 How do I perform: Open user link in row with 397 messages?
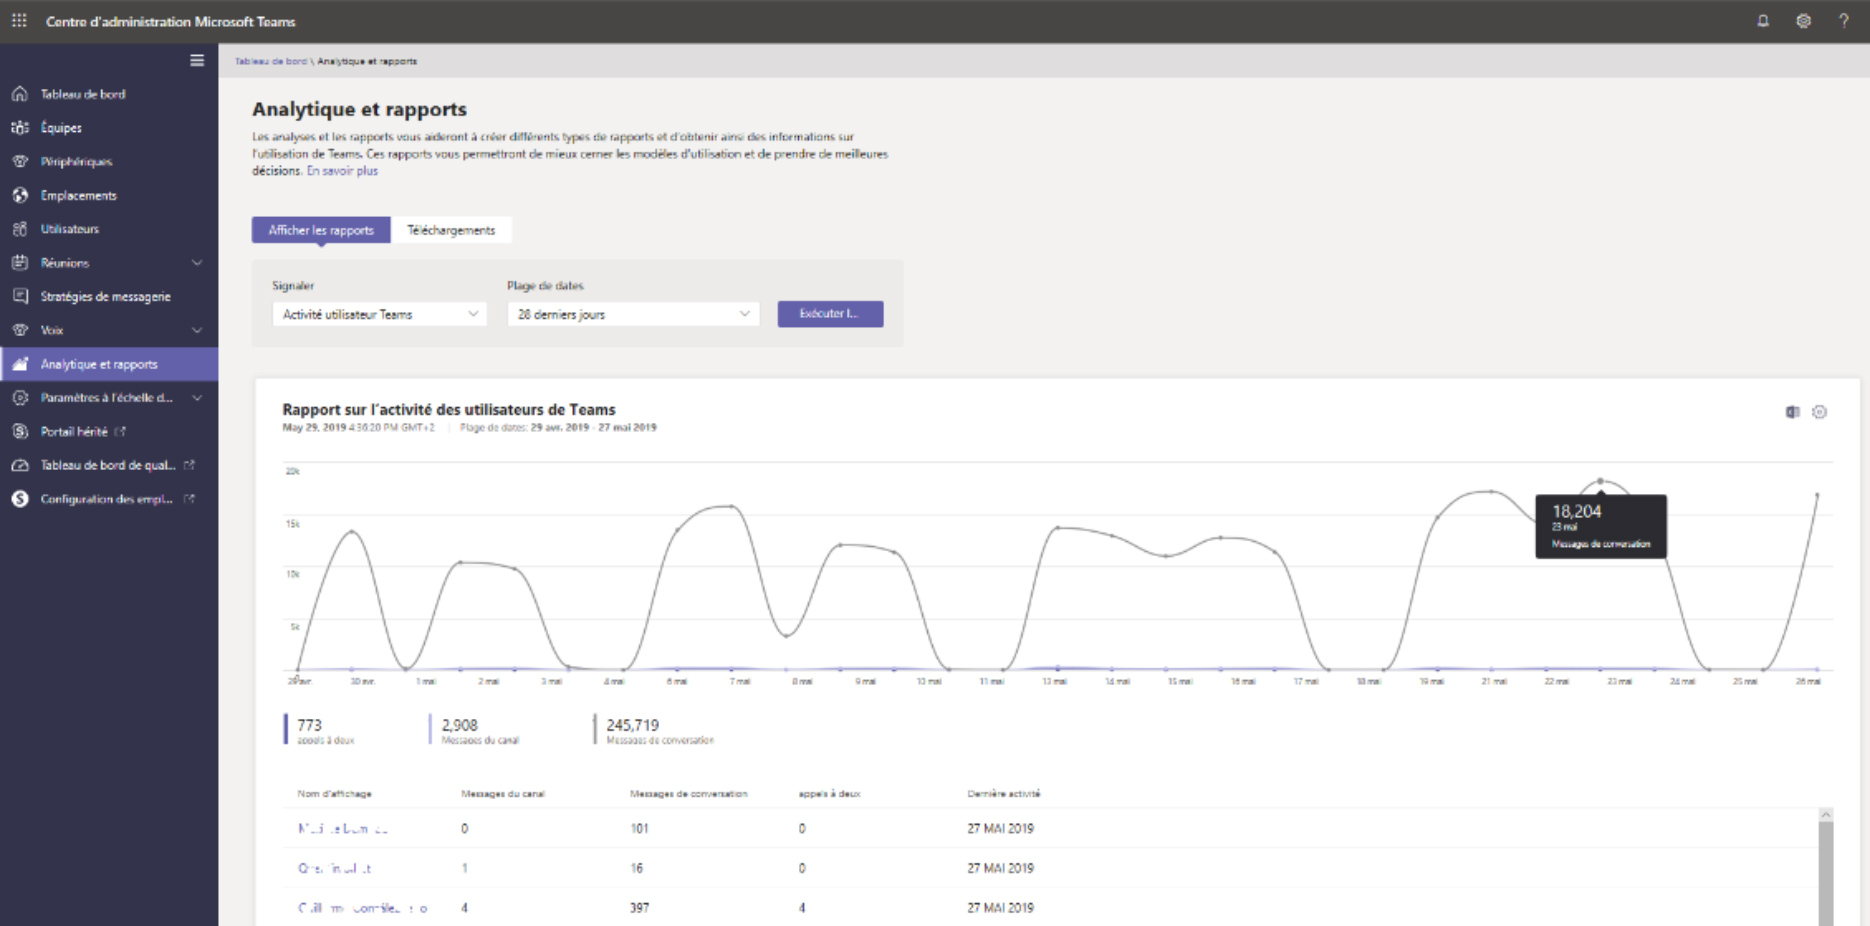pos(362,908)
